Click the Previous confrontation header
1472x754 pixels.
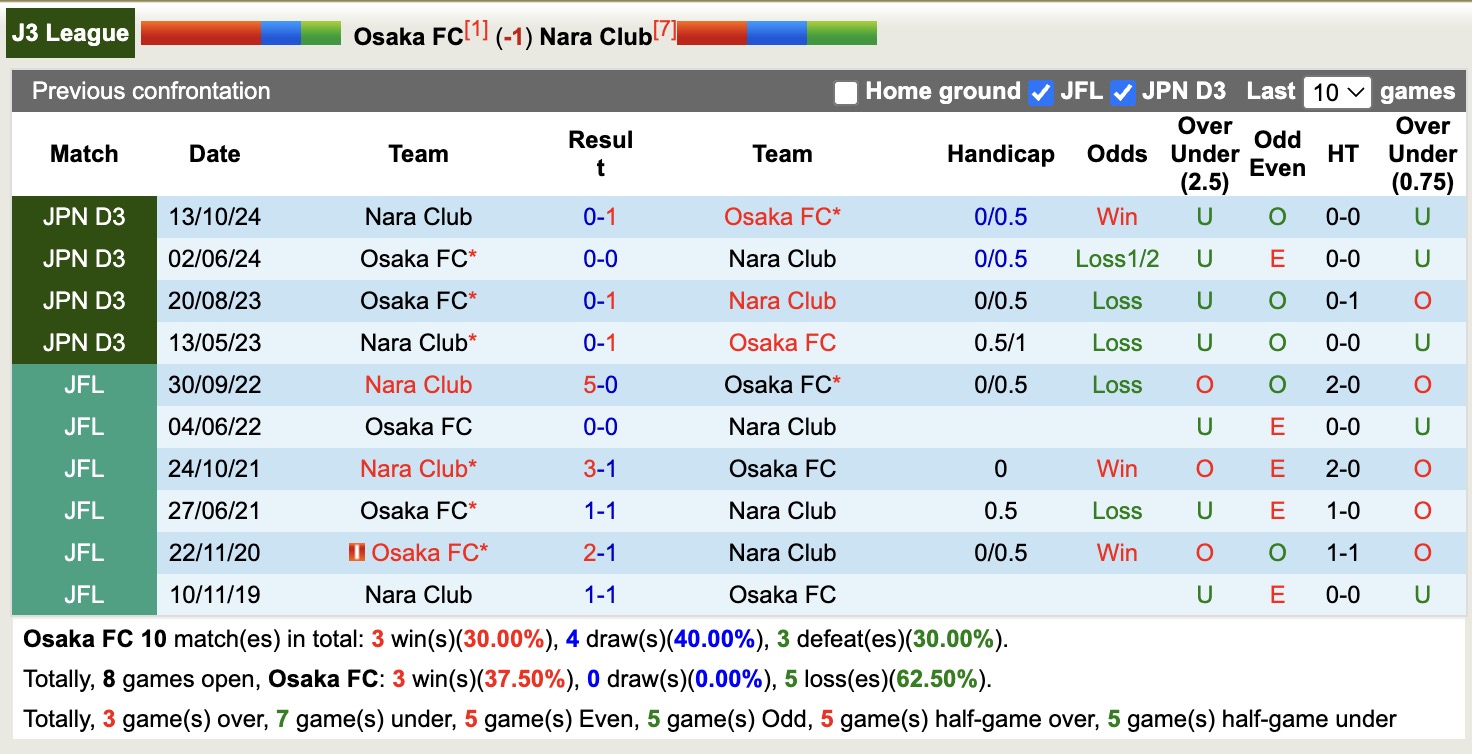click(x=150, y=91)
